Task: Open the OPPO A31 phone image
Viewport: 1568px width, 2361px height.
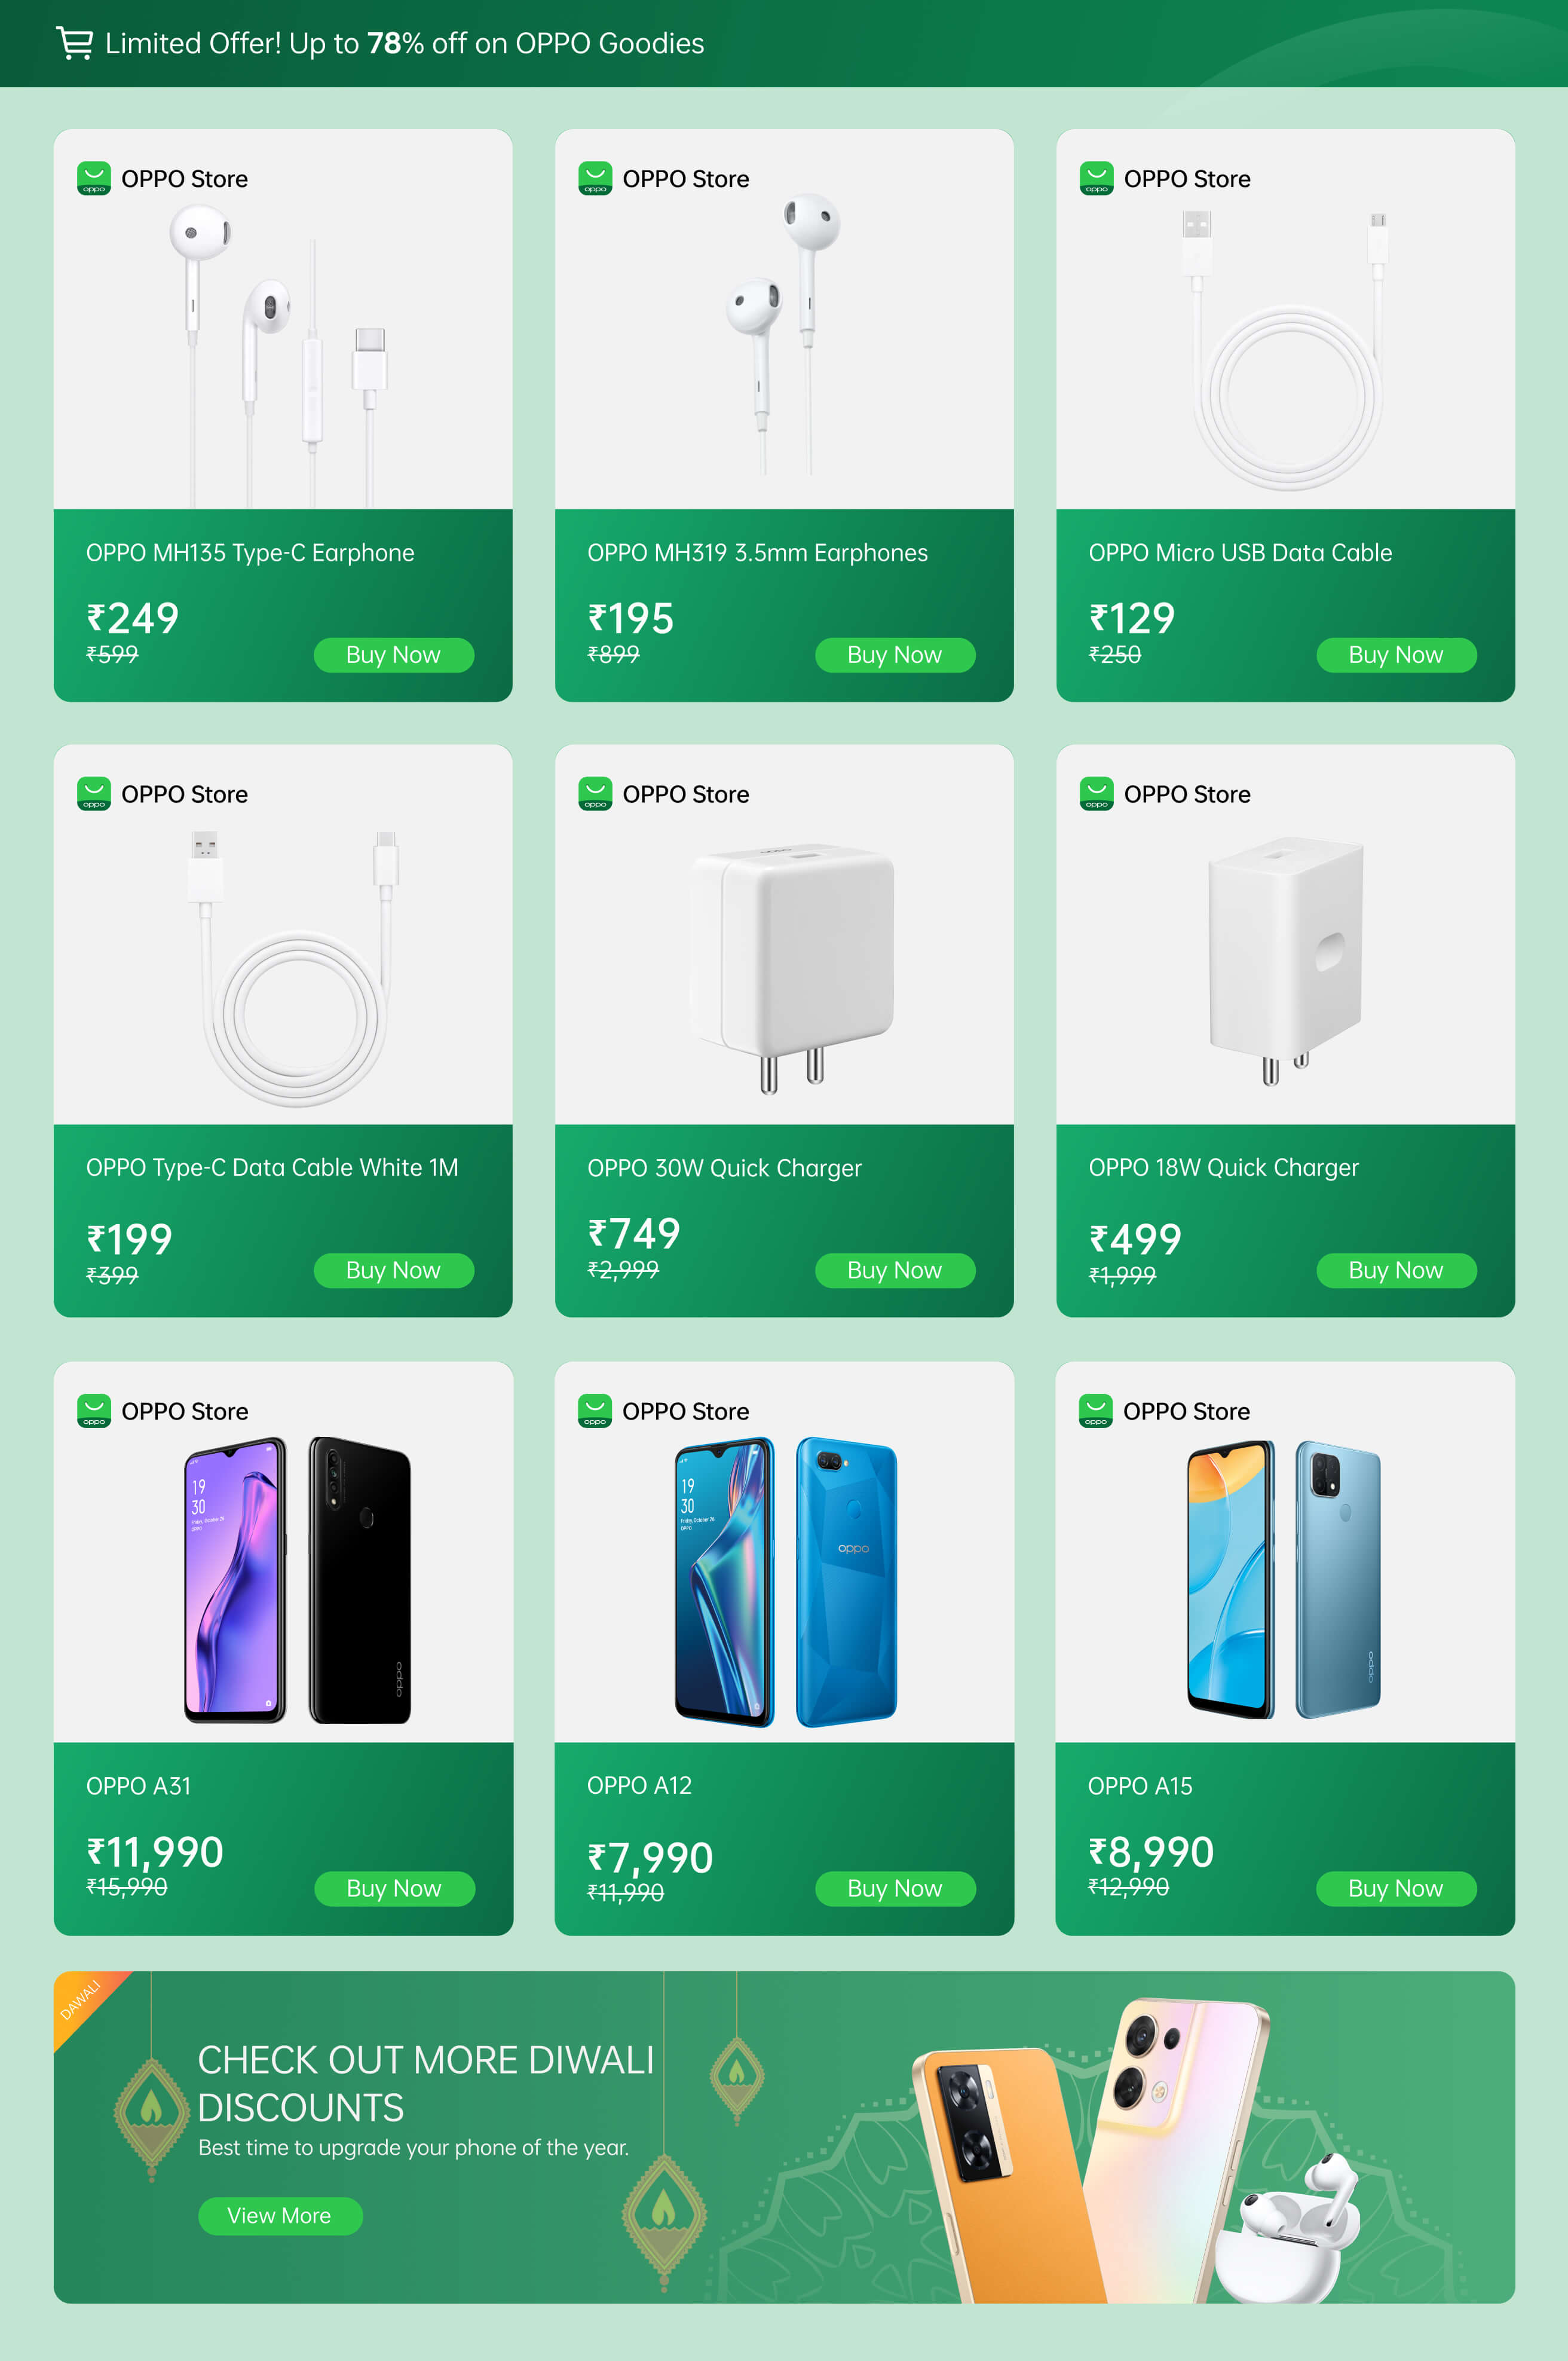Action: tap(297, 1580)
